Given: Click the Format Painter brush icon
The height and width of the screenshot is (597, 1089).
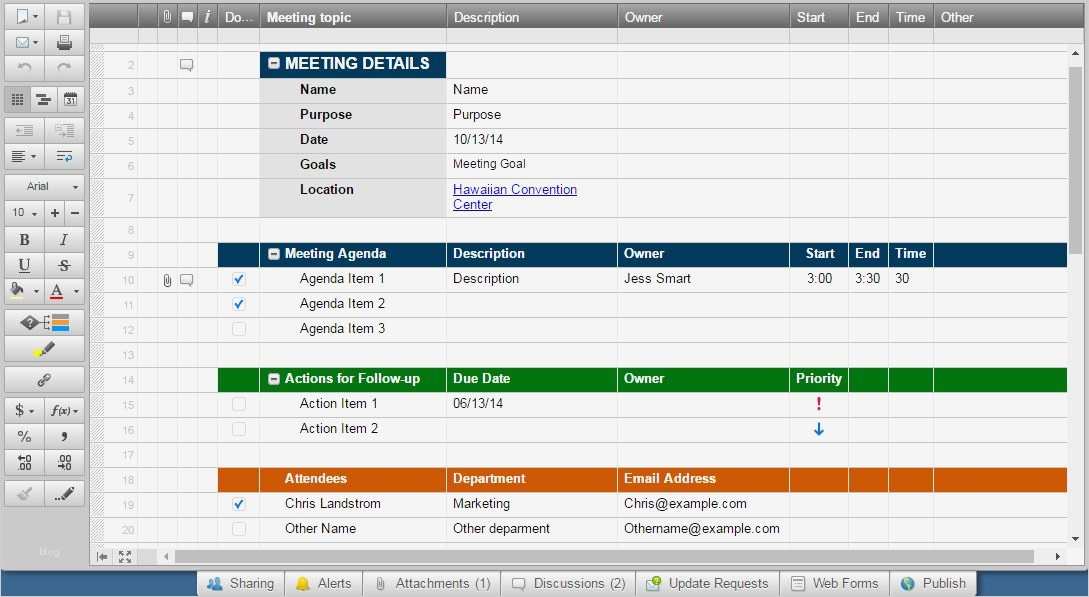Looking at the screenshot, I should 24,494.
